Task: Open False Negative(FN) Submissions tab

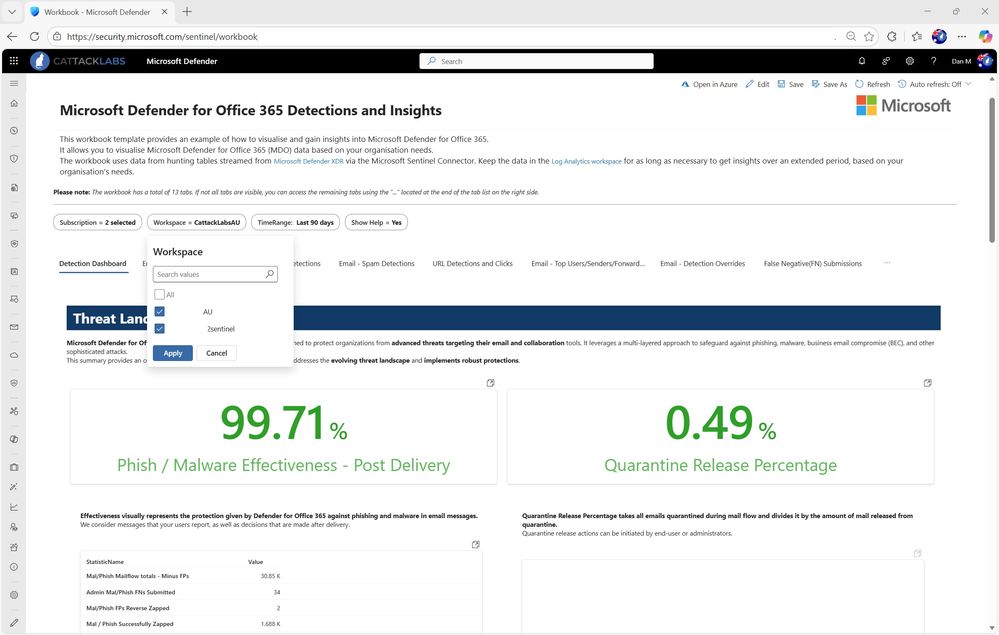Action: 813,264
